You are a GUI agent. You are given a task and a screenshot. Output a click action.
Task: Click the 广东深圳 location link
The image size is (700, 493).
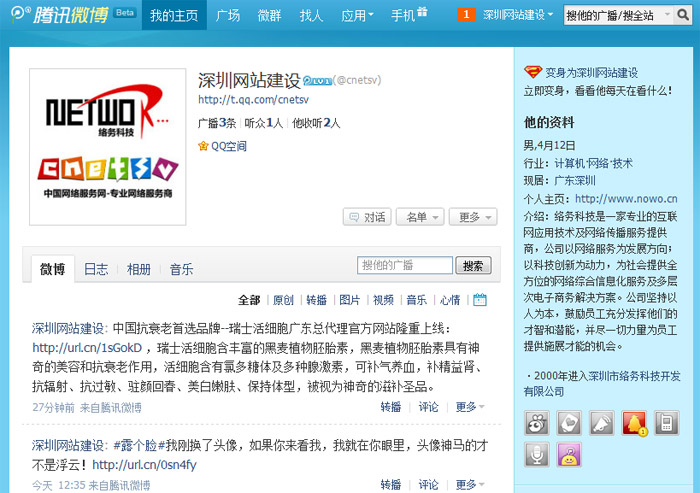point(575,181)
